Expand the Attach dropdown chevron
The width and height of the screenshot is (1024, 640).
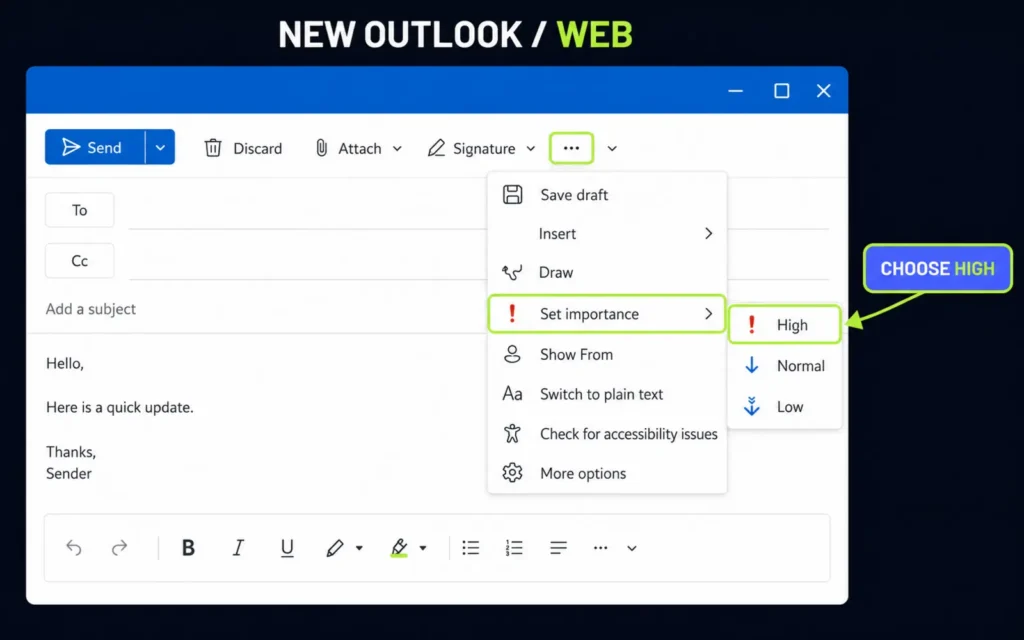pos(397,148)
